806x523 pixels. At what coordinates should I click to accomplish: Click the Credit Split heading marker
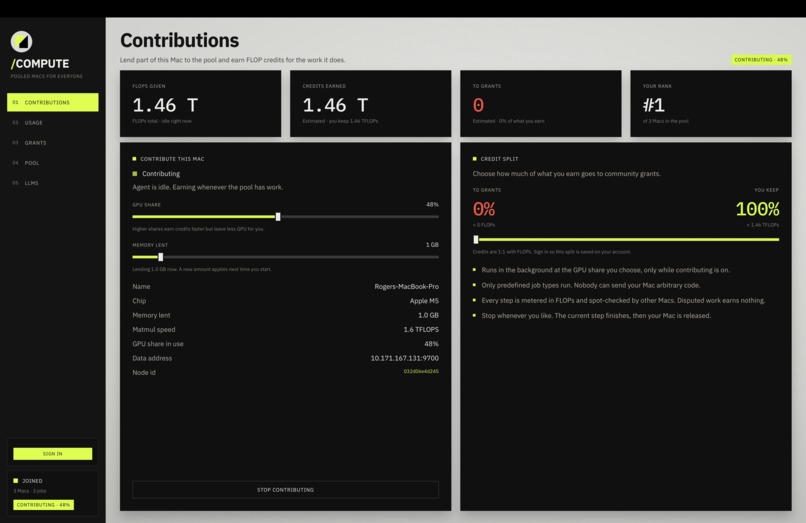click(x=474, y=159)
